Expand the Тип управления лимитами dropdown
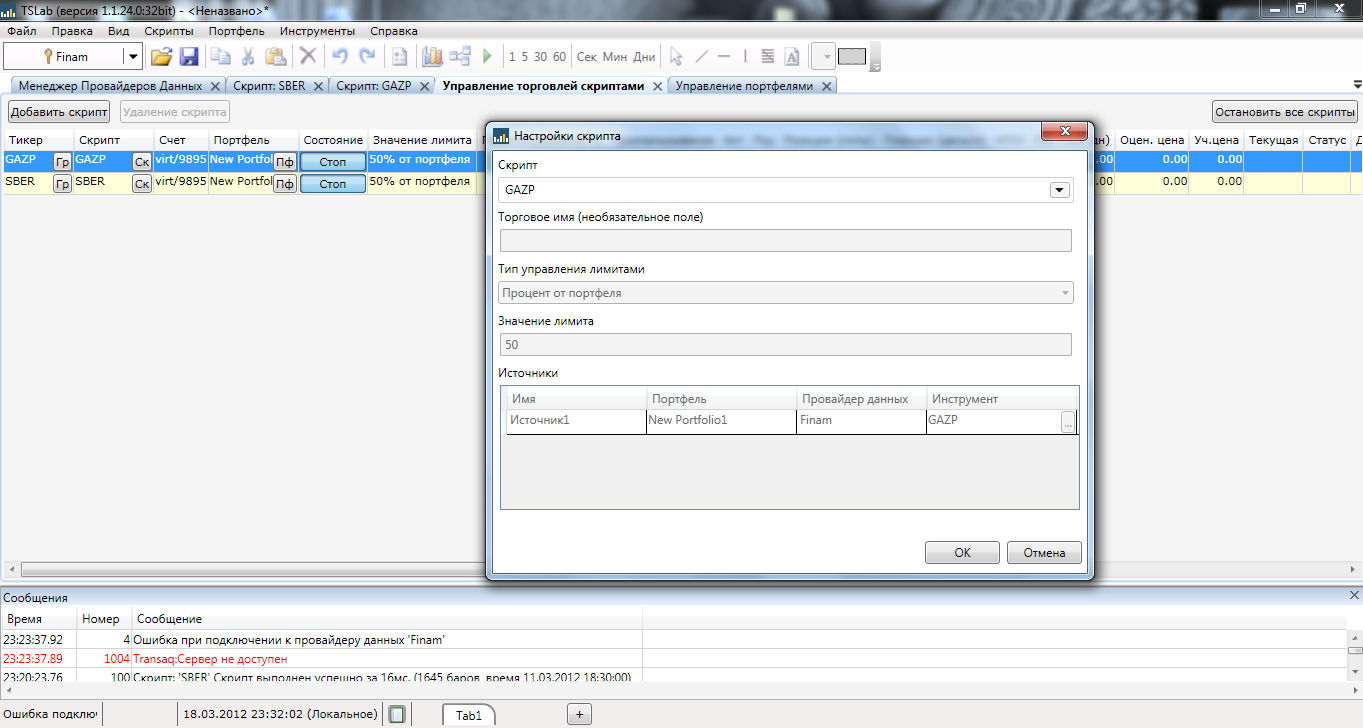Image resolution: width=1363 pixels, height=728 pixels. 1064,293
